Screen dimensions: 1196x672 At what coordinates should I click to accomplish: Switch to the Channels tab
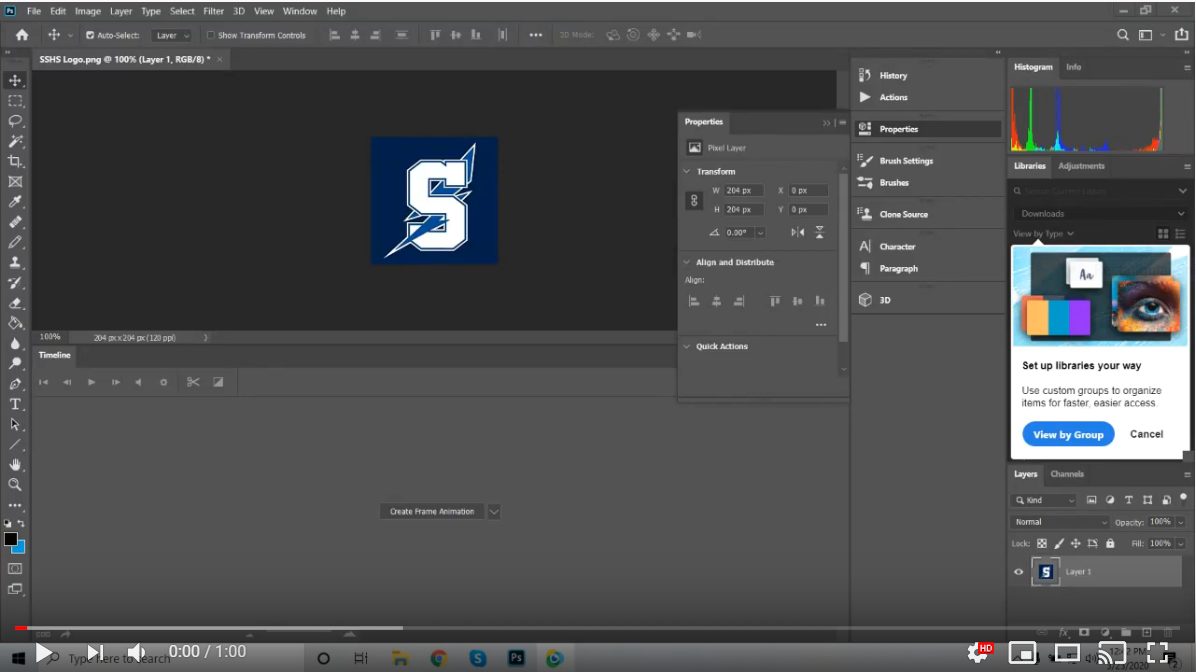click(1066, 474)
